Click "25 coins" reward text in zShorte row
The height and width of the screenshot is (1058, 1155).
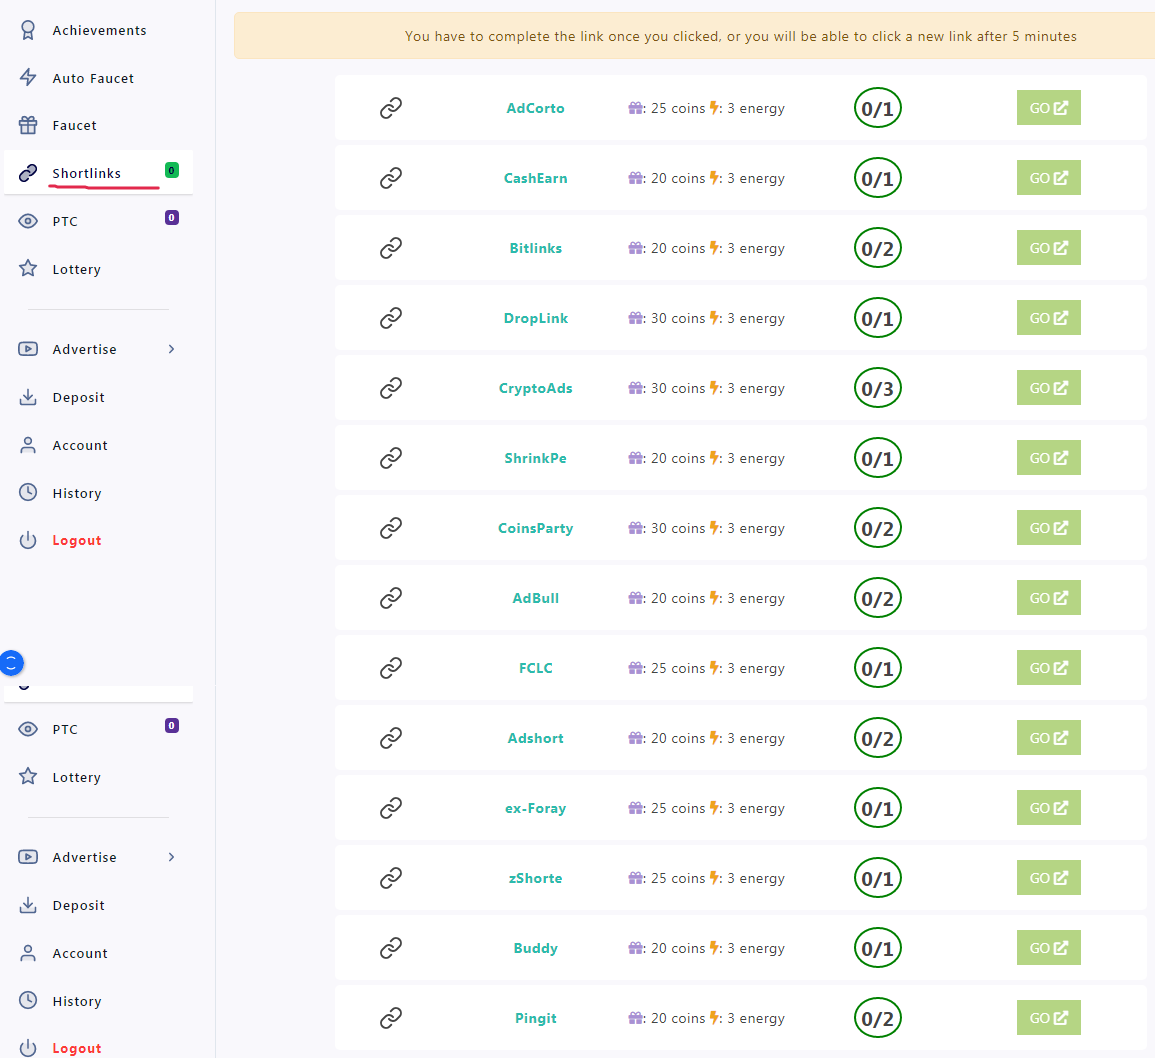pyautogui.click(x=678, y=878)
